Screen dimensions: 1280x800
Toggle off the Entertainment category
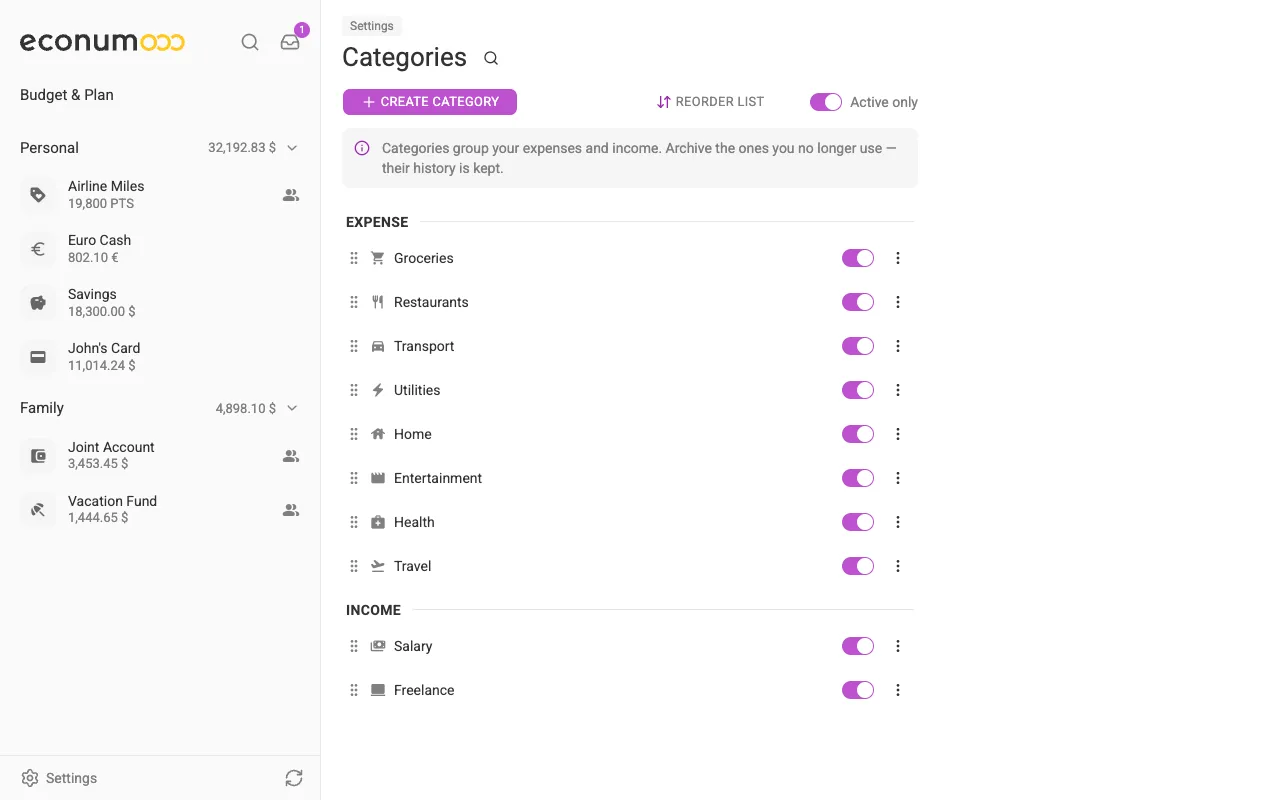point(858,478)
